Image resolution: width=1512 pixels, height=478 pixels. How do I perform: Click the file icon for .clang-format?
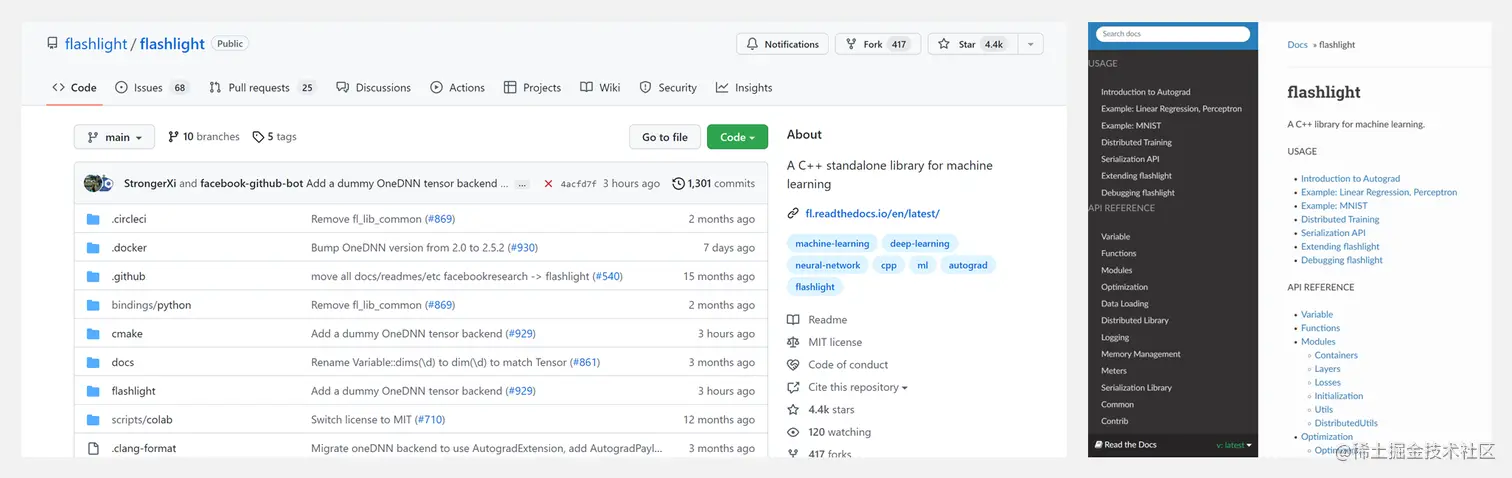point(93,448)
